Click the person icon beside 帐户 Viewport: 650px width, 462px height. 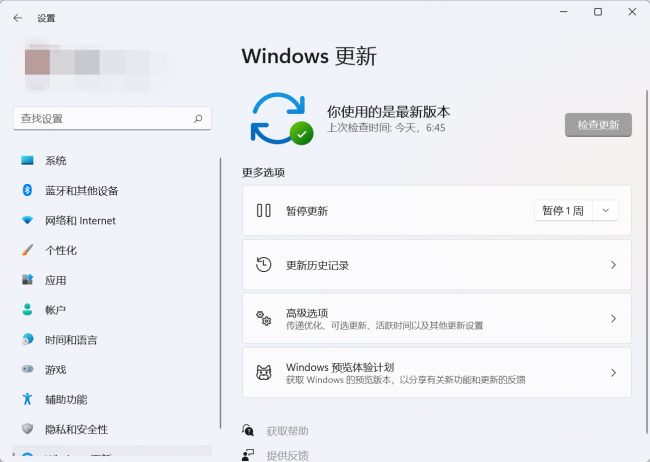coord(27,309)
